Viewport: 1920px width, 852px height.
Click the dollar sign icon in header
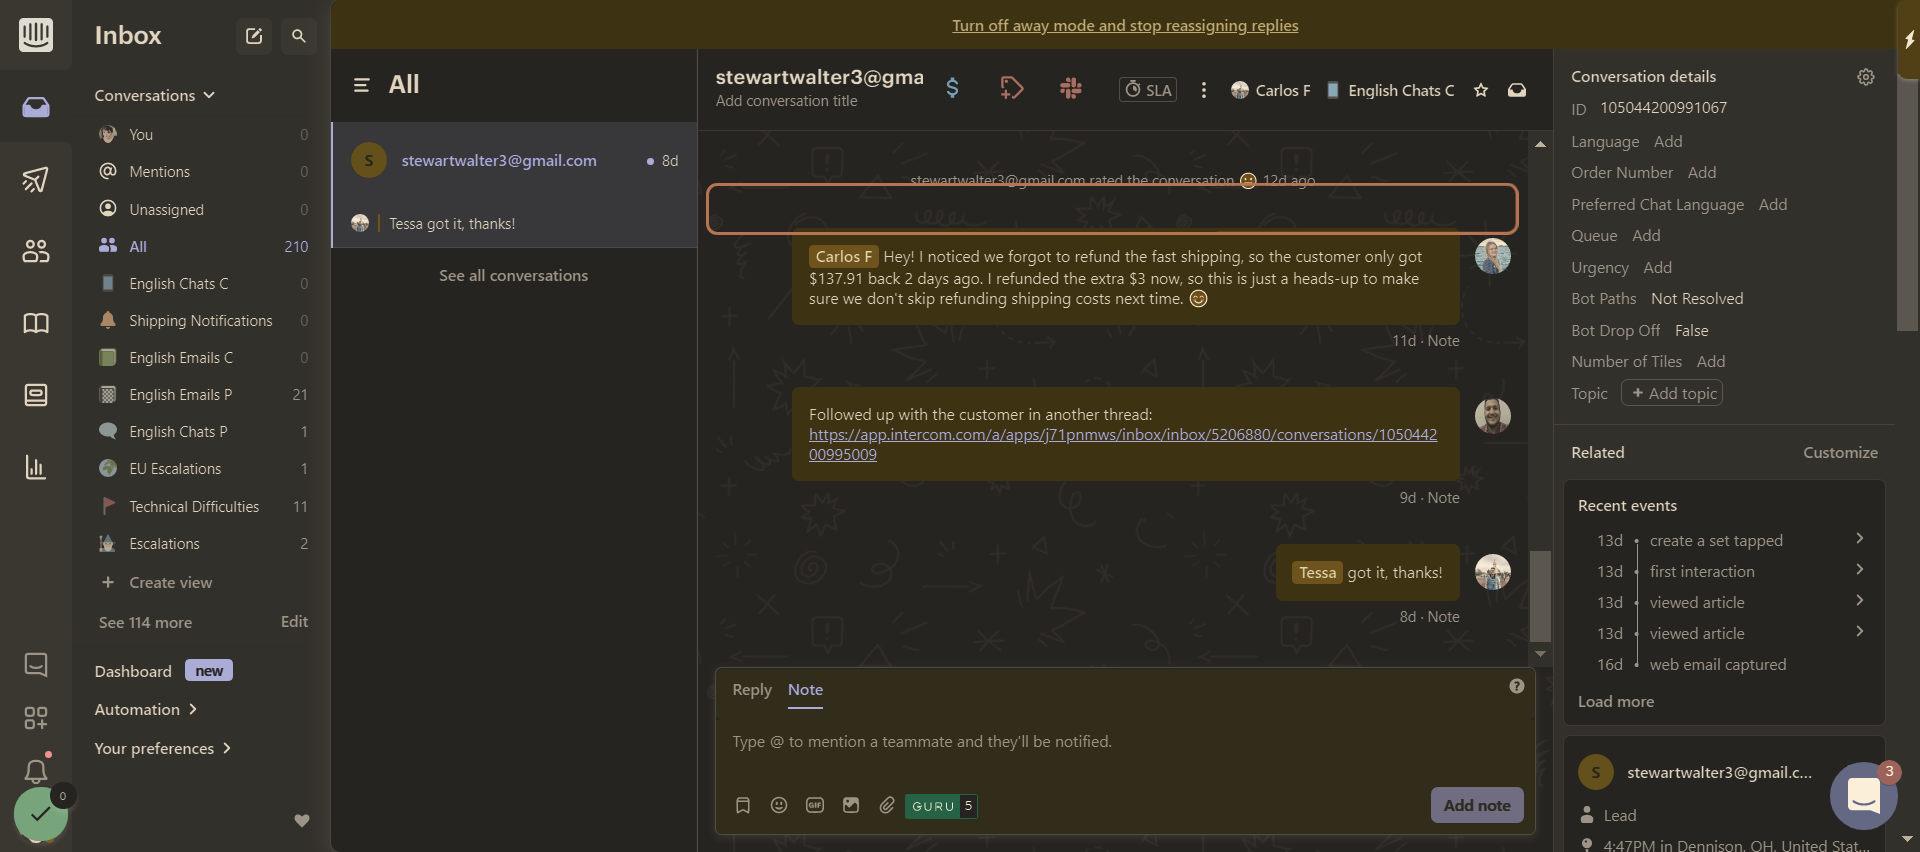tap(952, 89)
